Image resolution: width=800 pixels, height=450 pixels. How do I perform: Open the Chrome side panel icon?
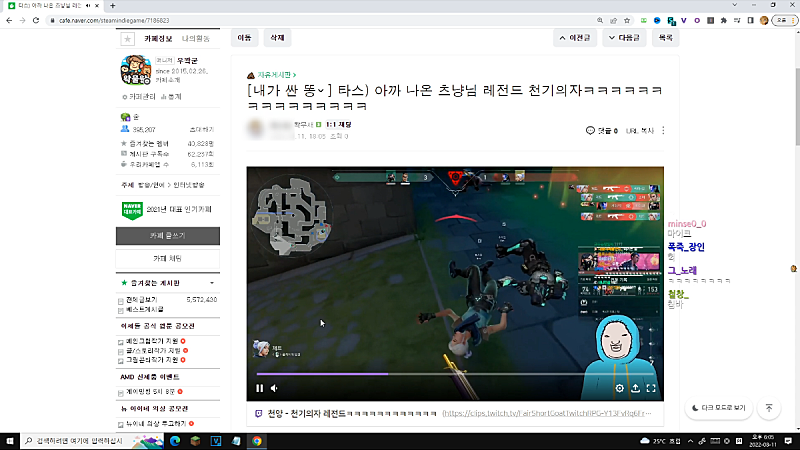tap(751, 20)
